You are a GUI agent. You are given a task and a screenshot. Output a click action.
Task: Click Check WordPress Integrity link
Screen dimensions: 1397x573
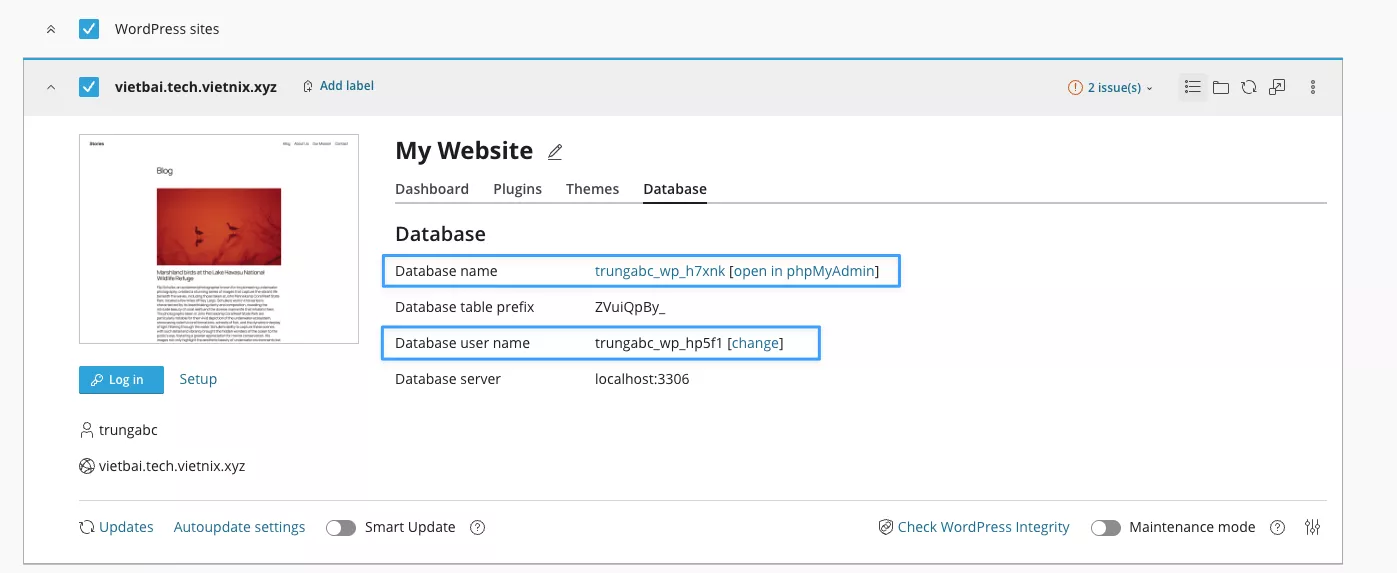(984, 527)
